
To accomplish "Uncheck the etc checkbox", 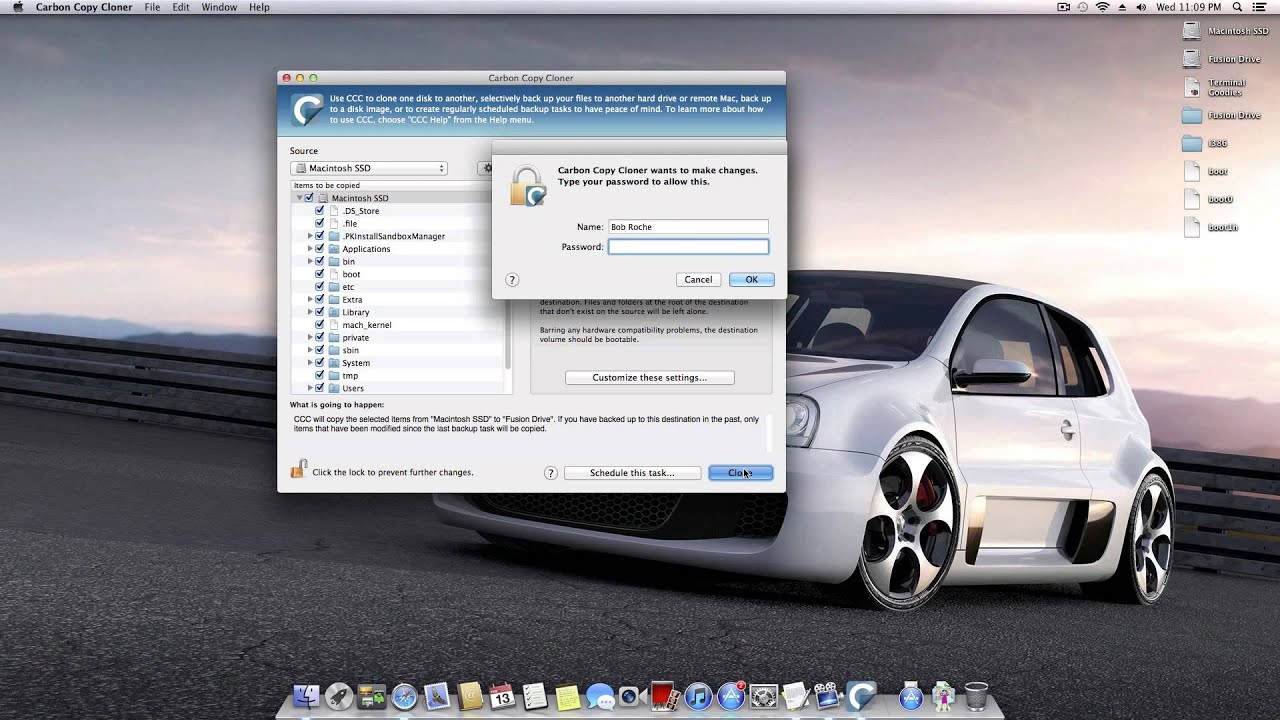I will click(320, 287).
